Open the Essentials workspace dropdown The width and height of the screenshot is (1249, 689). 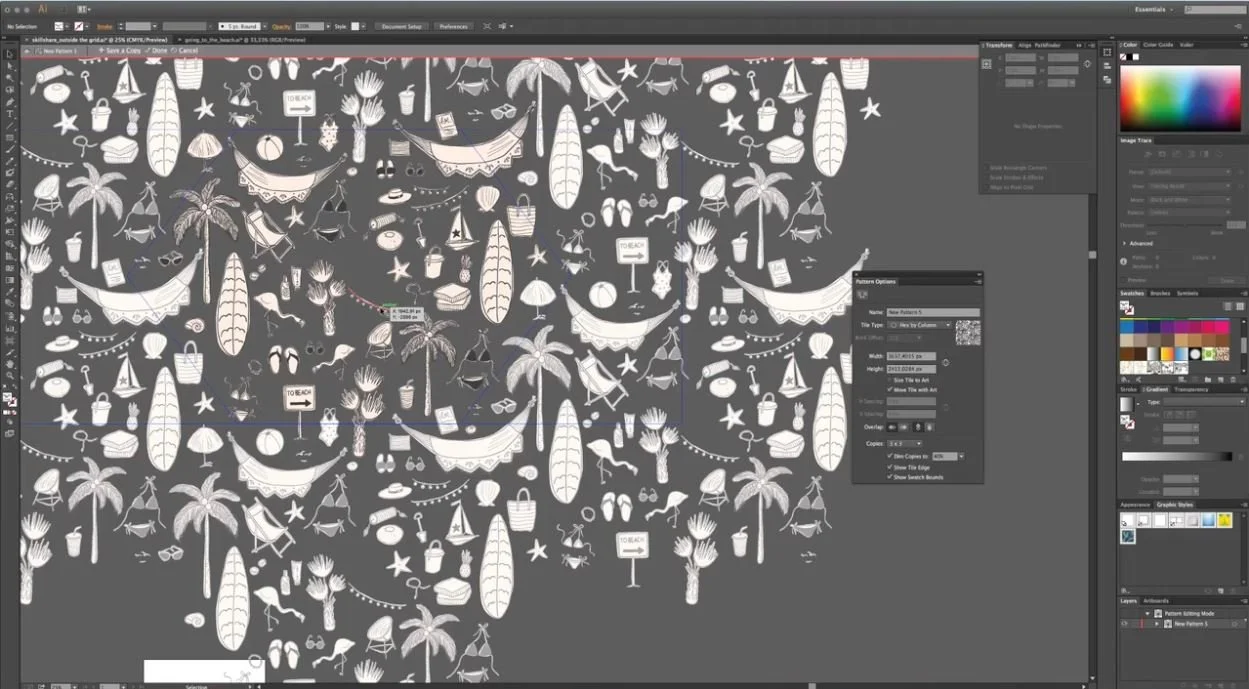tap(1152, 9)
